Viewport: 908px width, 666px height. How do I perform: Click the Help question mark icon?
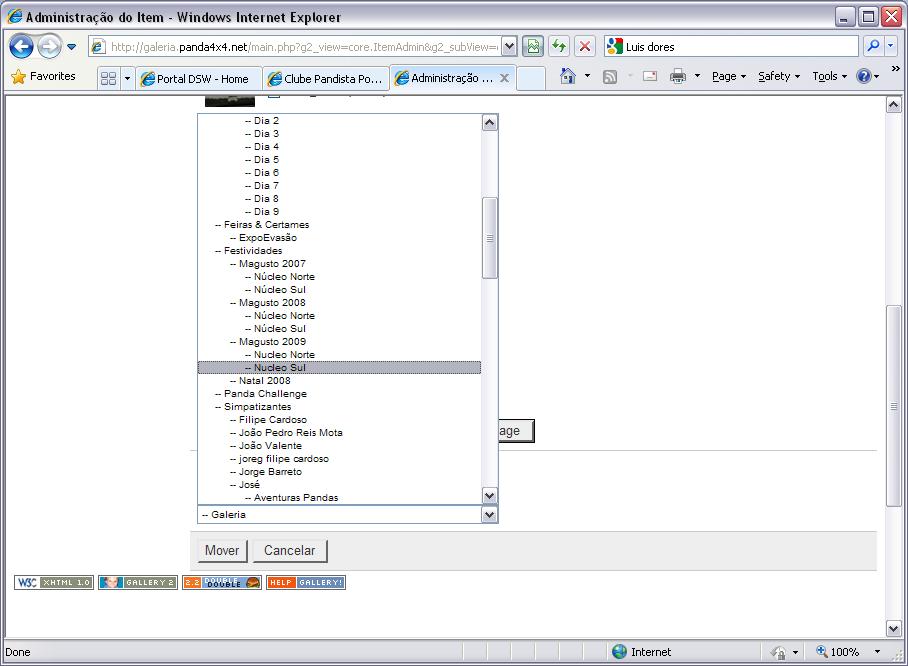[x=863, y=76]
